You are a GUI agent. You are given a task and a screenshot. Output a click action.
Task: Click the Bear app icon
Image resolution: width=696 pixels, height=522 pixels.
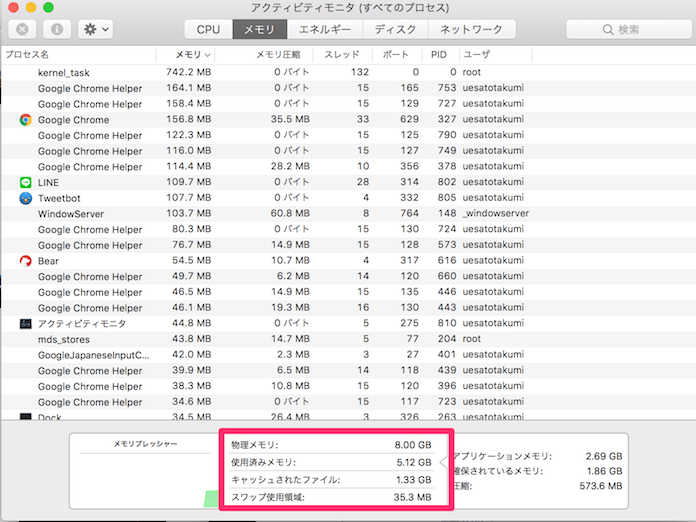click(25, 261)
